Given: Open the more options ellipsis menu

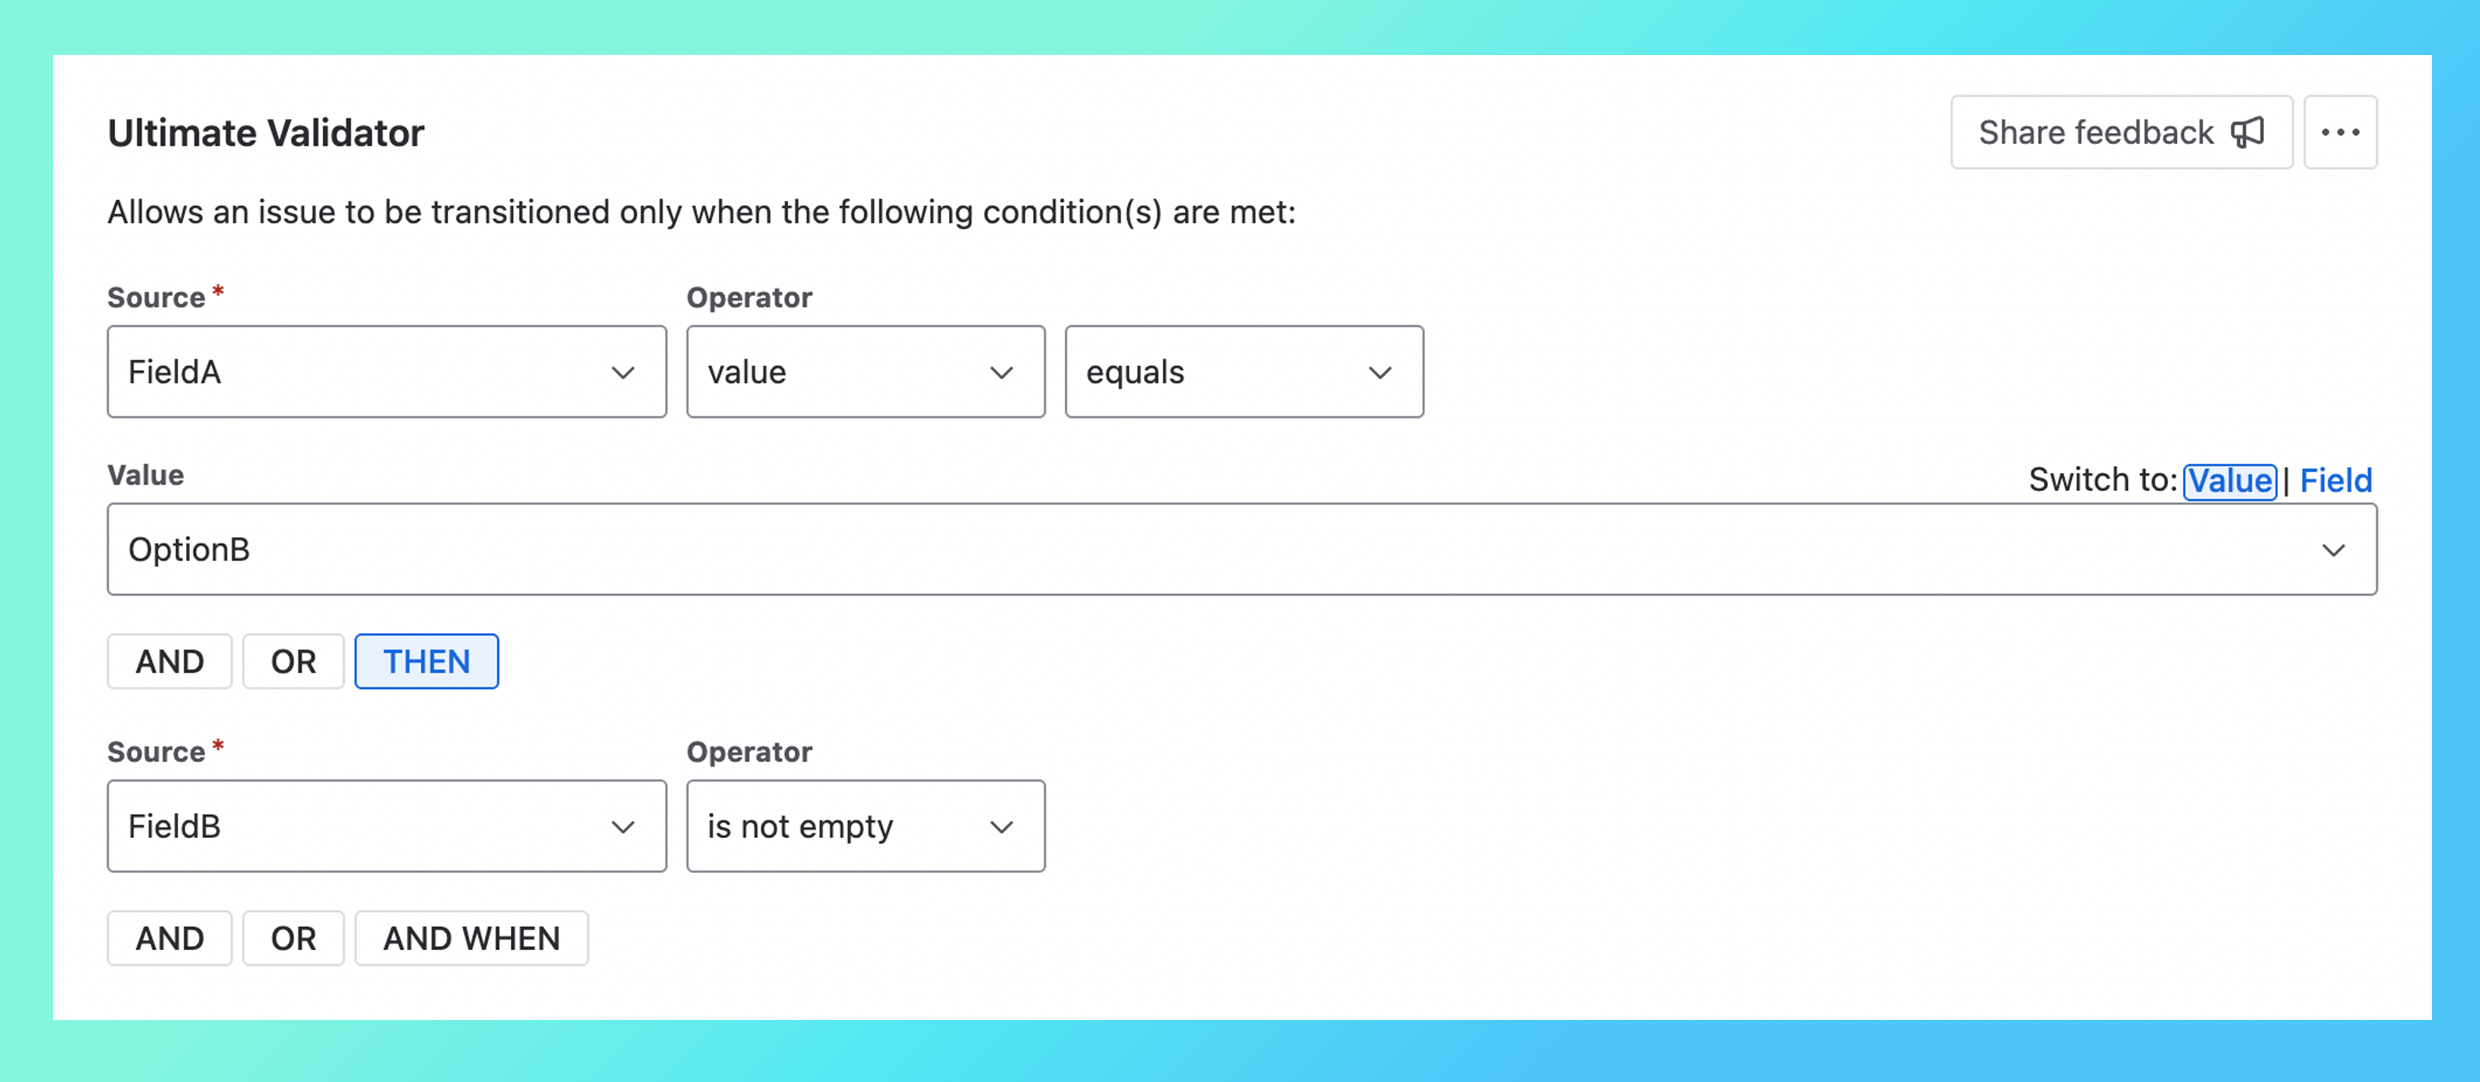Looking at the screenshot, I should (x=2340, y=131).
